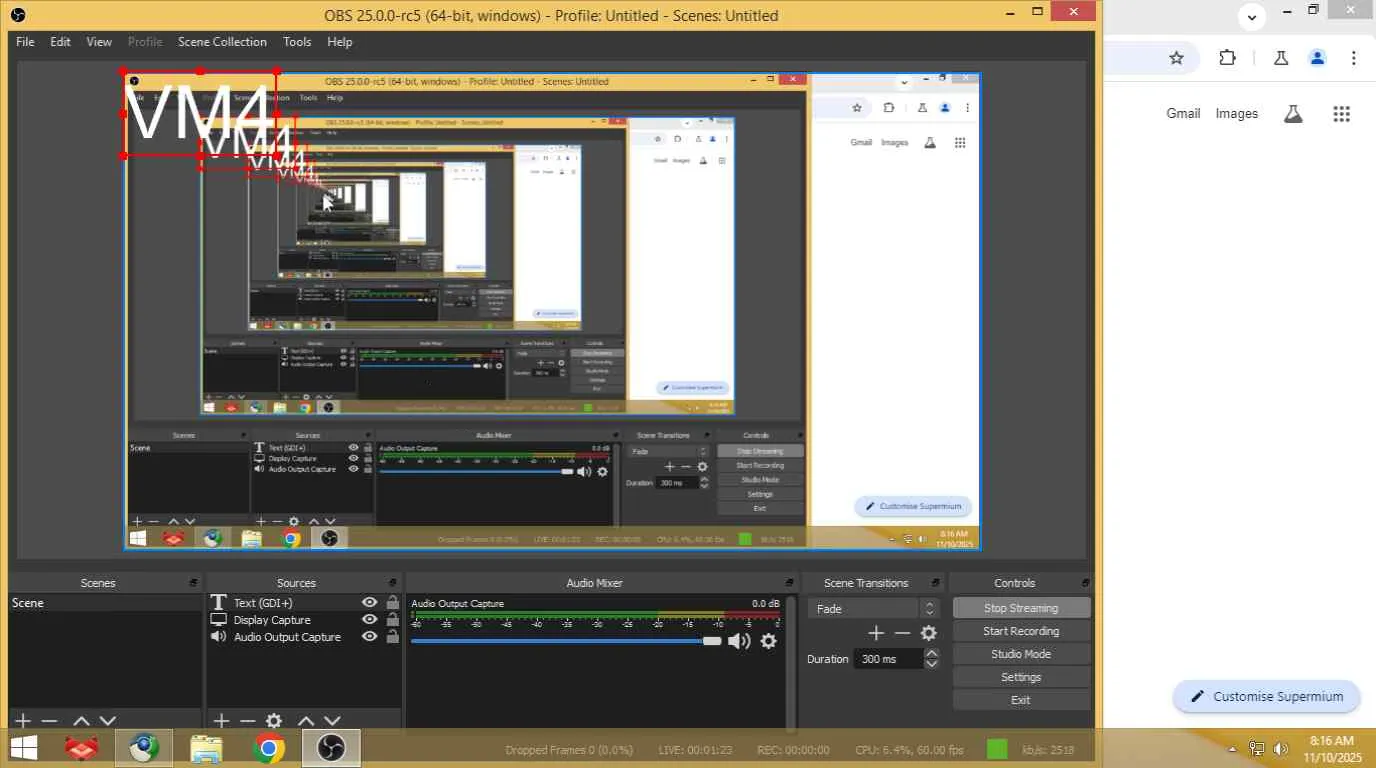Hide the Text (GDI+) source
Screen dimensions: 1376x768
pos(370,603)
